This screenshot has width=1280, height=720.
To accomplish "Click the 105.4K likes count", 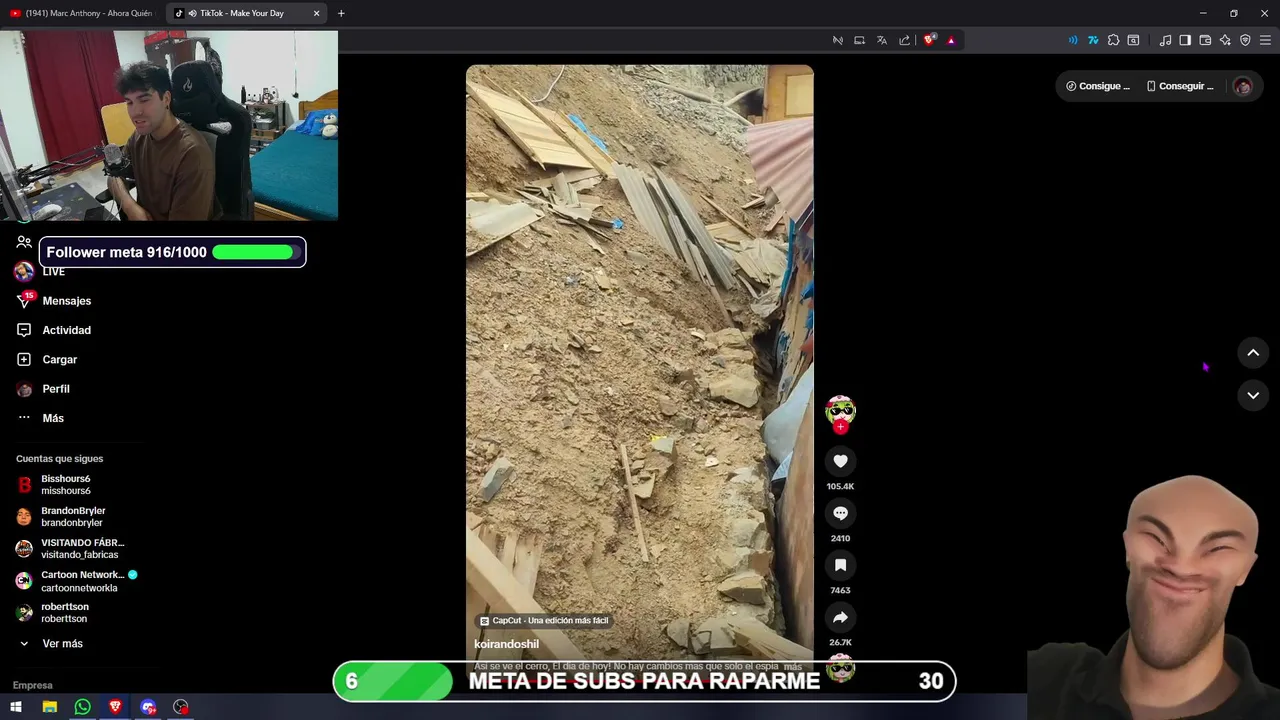I will click(x=840, y=487).
